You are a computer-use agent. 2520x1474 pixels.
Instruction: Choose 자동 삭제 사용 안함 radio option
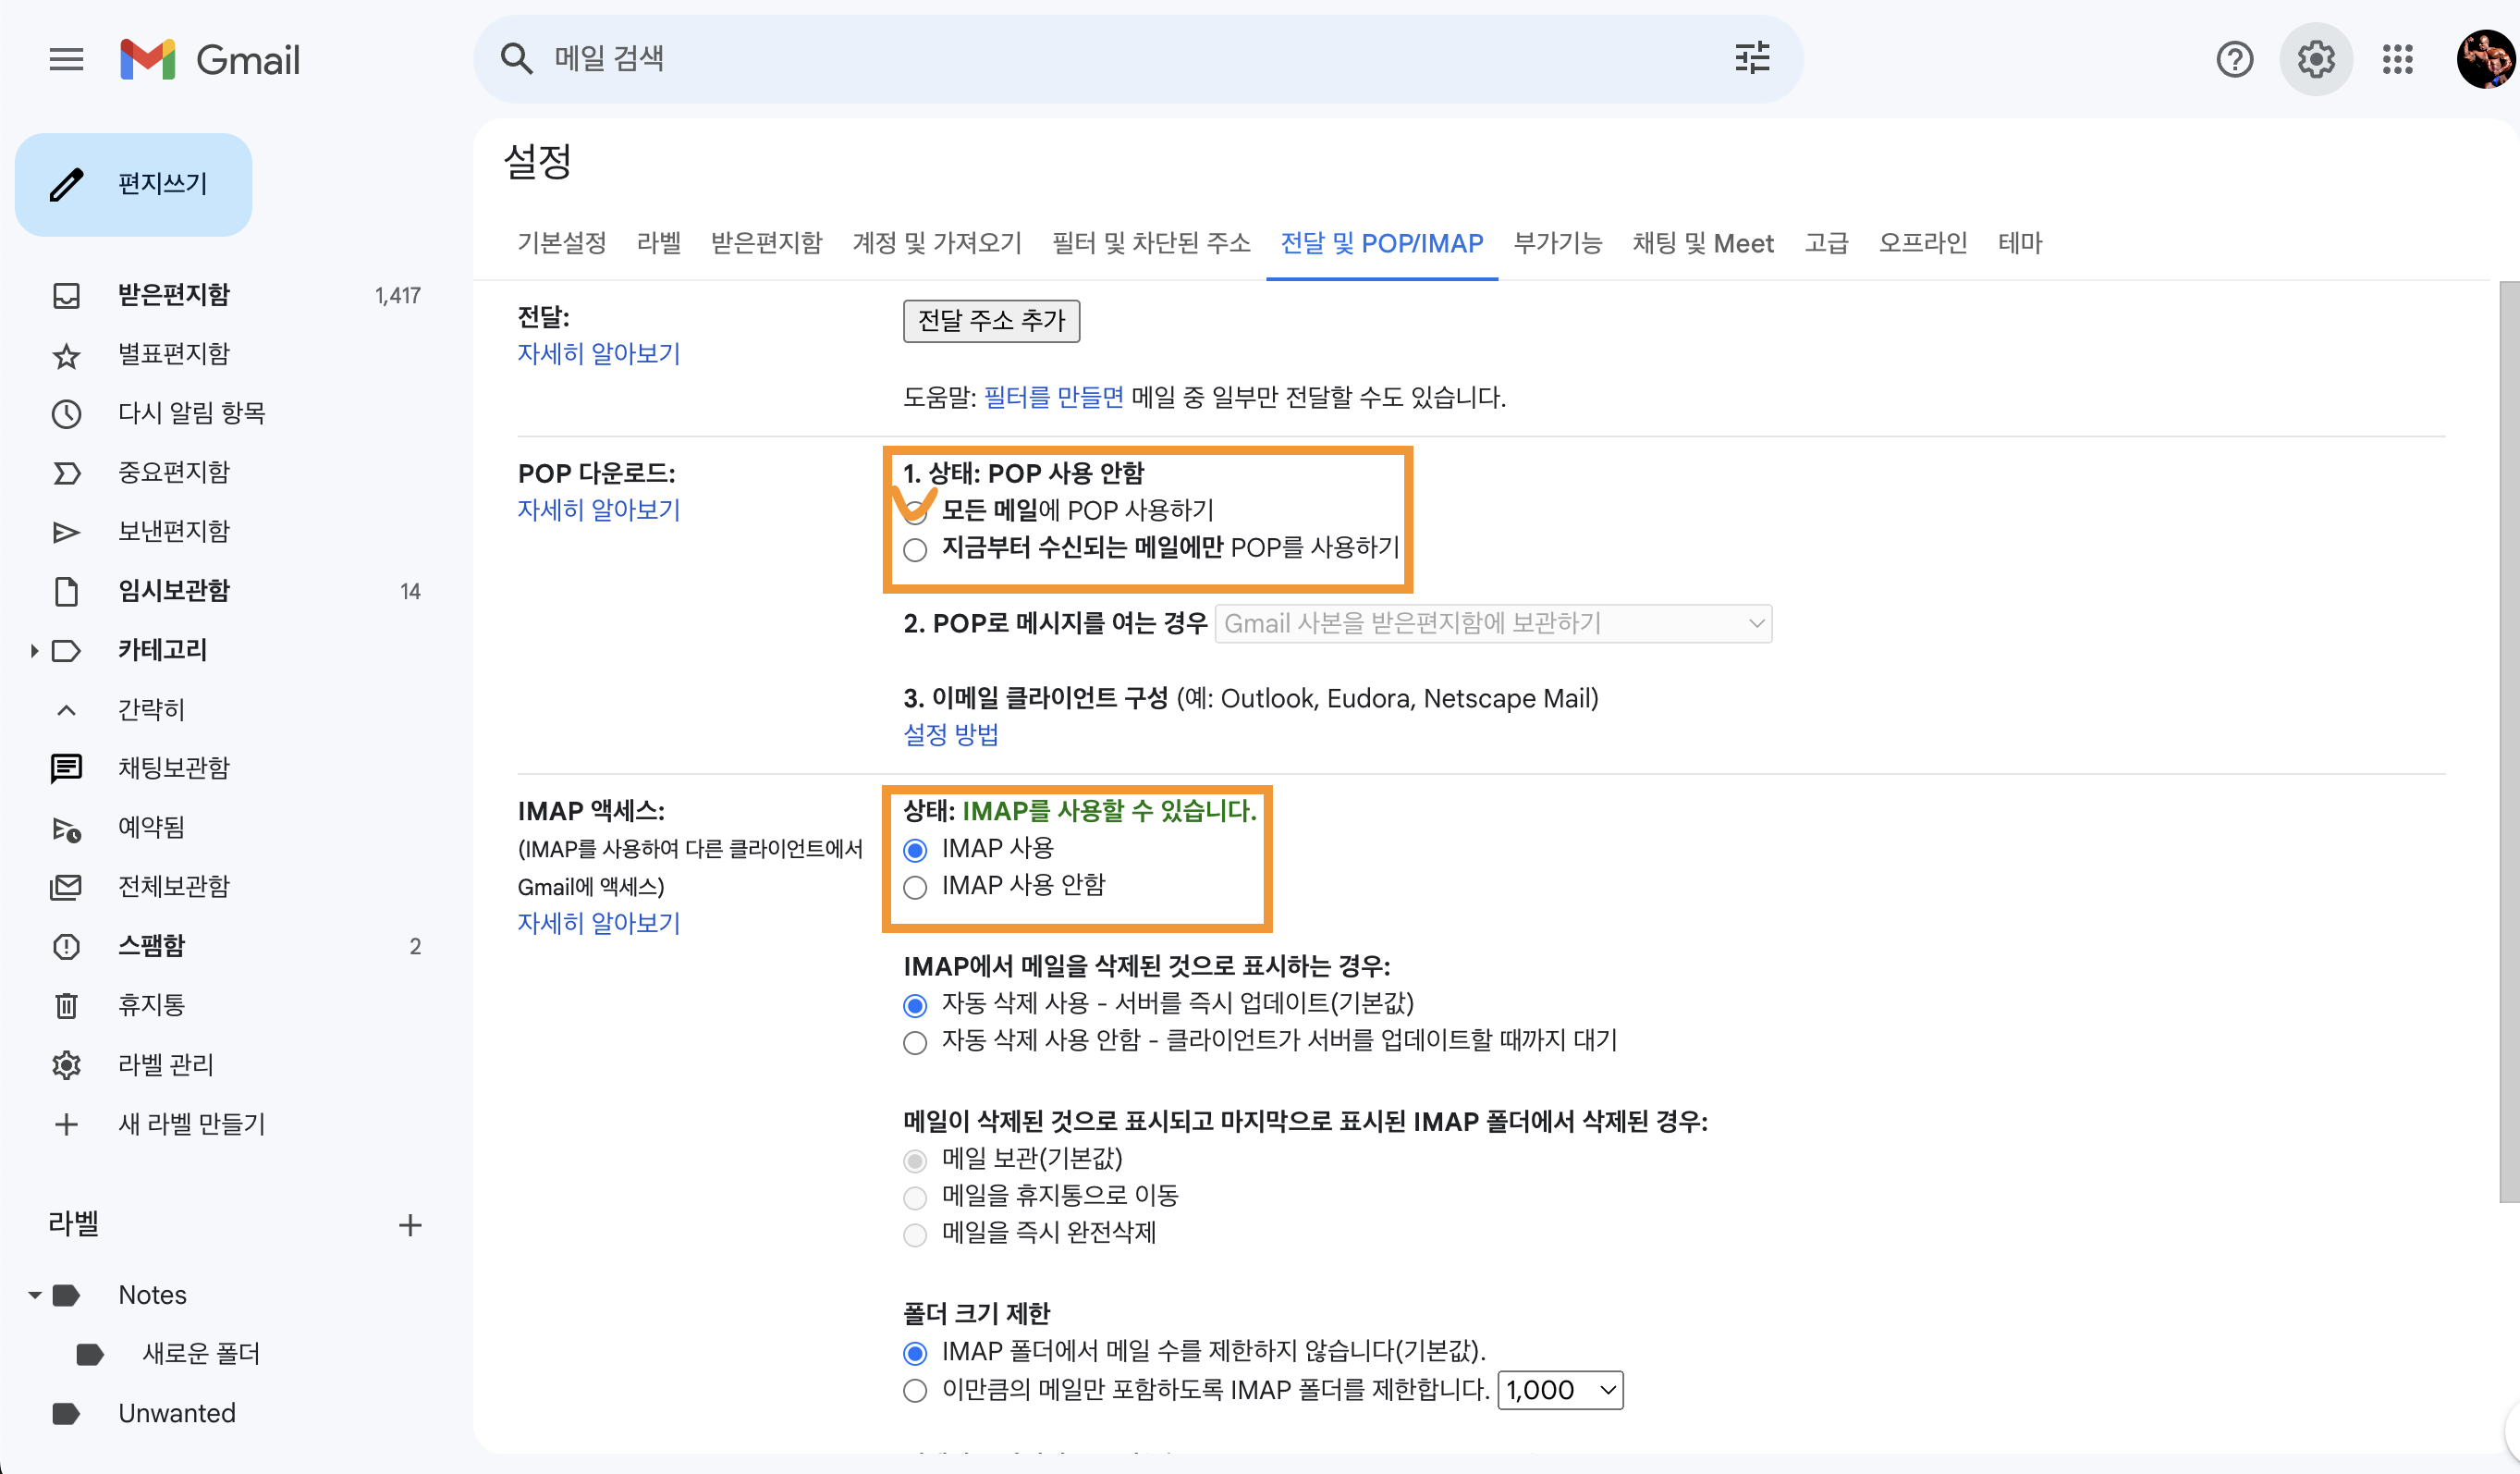click(915, 1042)
